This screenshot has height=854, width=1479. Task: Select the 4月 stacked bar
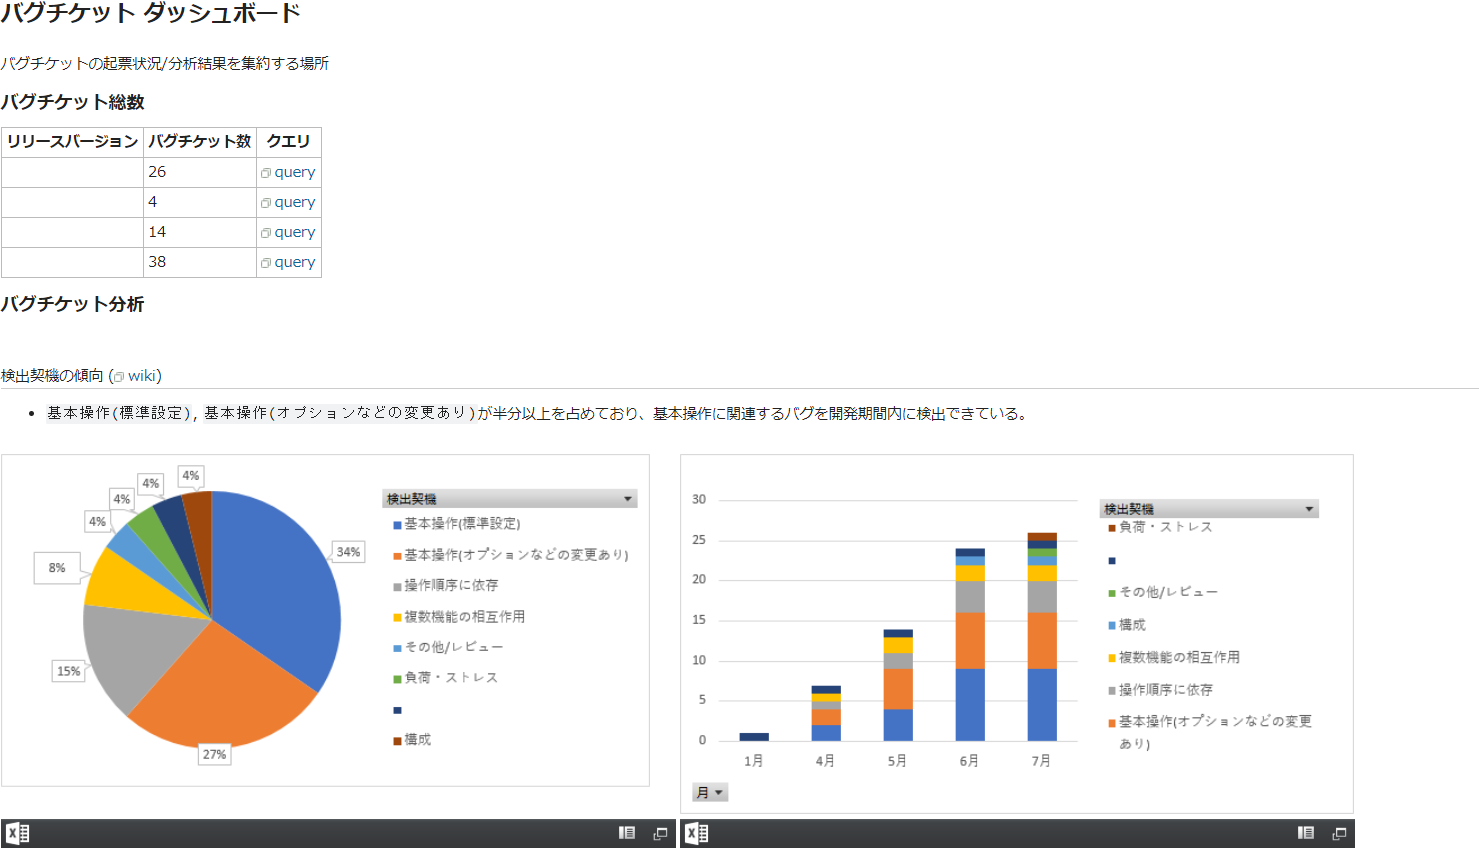826,713
